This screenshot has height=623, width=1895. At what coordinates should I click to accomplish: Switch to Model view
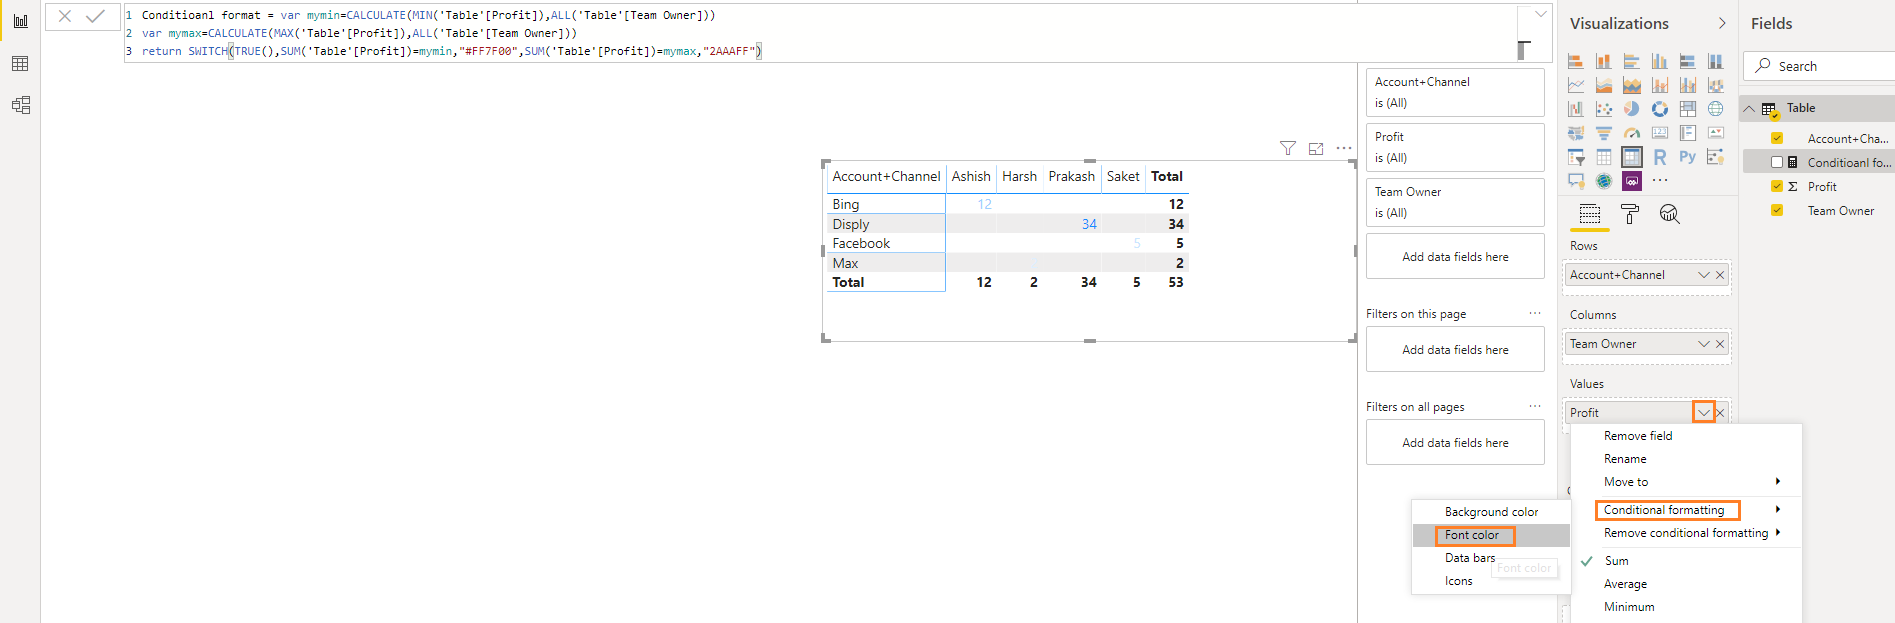pos(20,105)
